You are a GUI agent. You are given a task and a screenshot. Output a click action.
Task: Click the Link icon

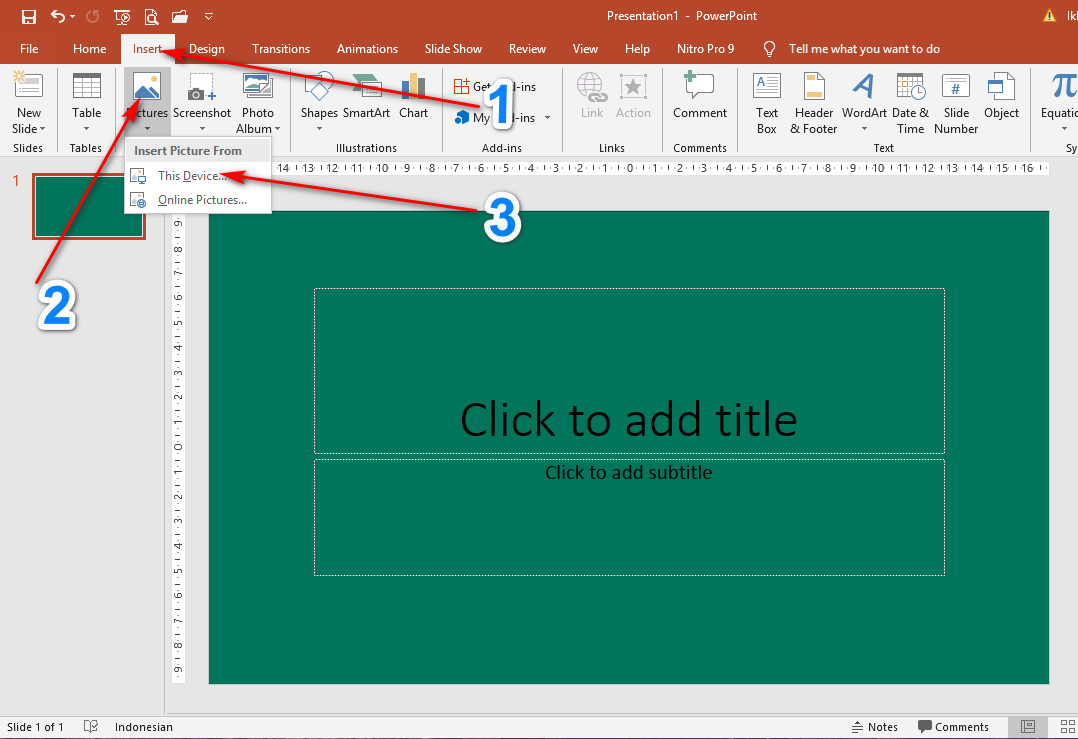591,95
